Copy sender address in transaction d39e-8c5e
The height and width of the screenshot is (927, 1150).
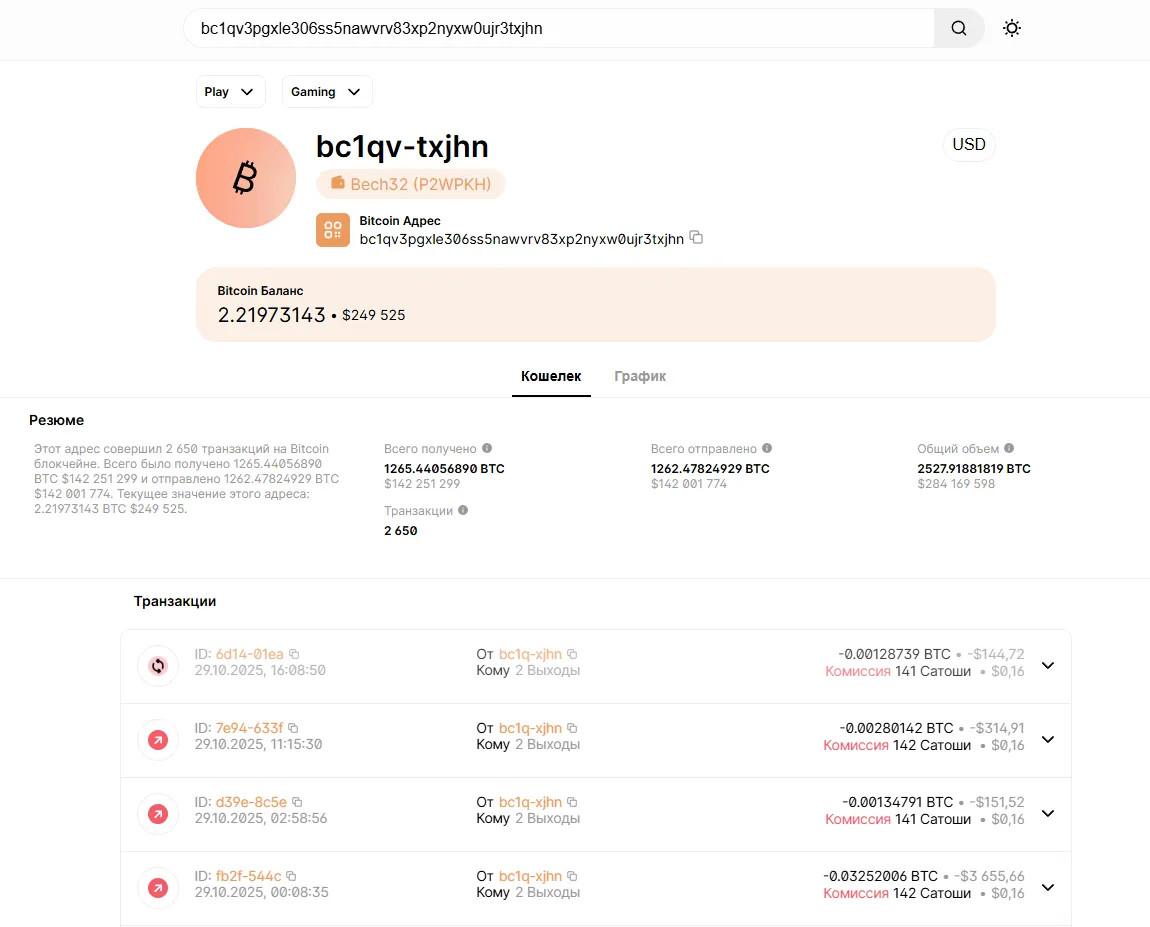[573, 802]
